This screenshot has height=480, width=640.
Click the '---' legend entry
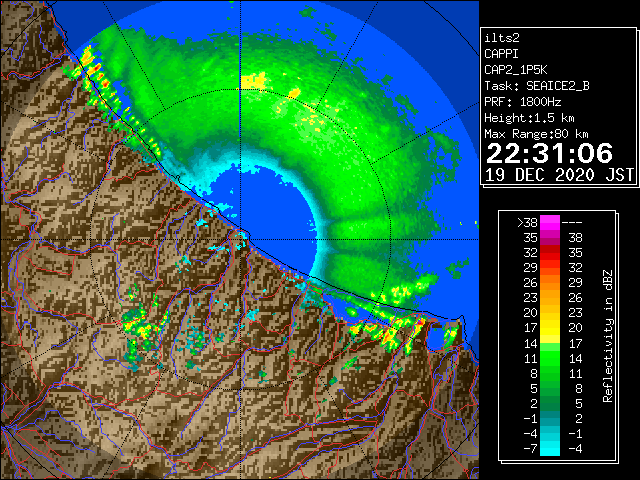coord(572,223)
